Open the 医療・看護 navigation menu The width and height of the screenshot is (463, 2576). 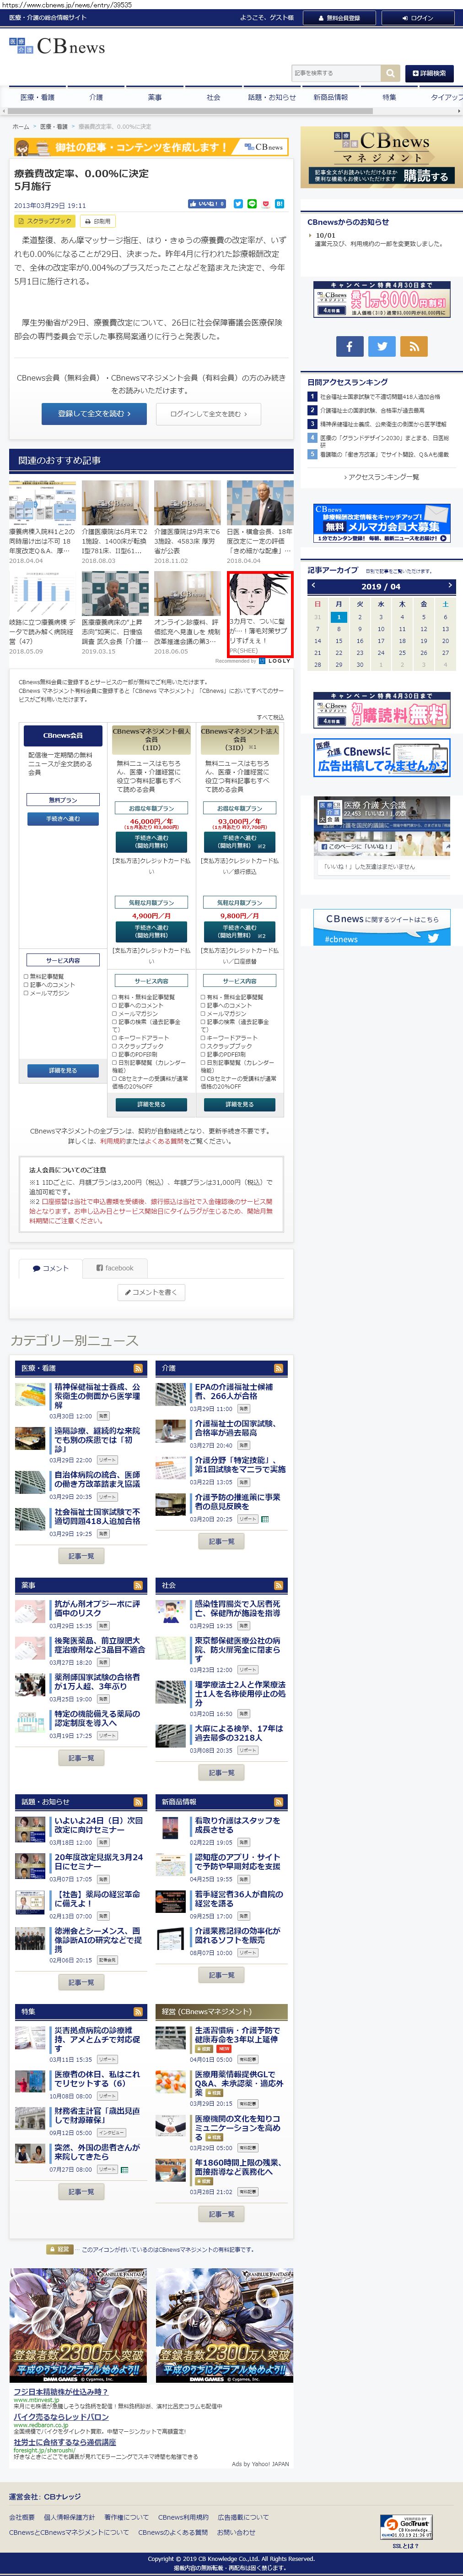(38, 97)
